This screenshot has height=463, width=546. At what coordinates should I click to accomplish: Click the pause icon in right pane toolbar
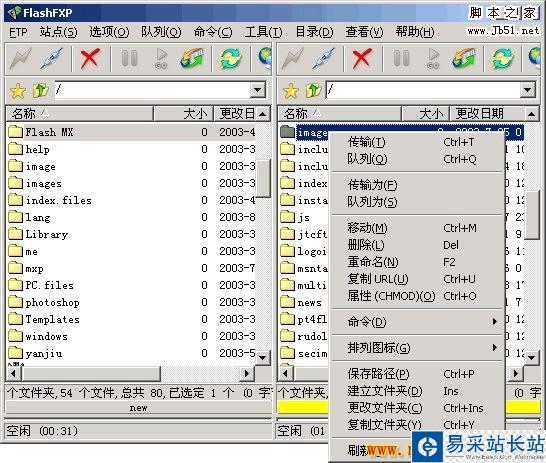[x=401, y=58]
